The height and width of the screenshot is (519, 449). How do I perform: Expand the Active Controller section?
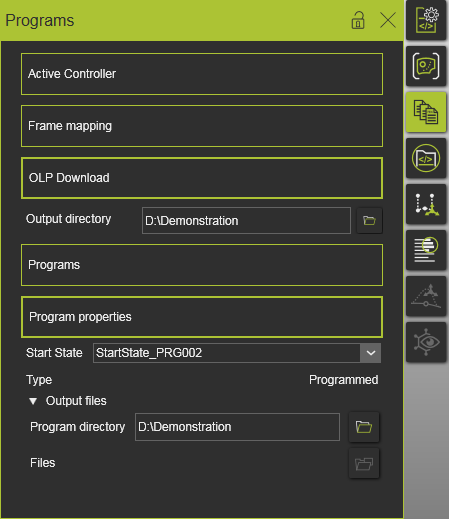[x=202, y=74]
